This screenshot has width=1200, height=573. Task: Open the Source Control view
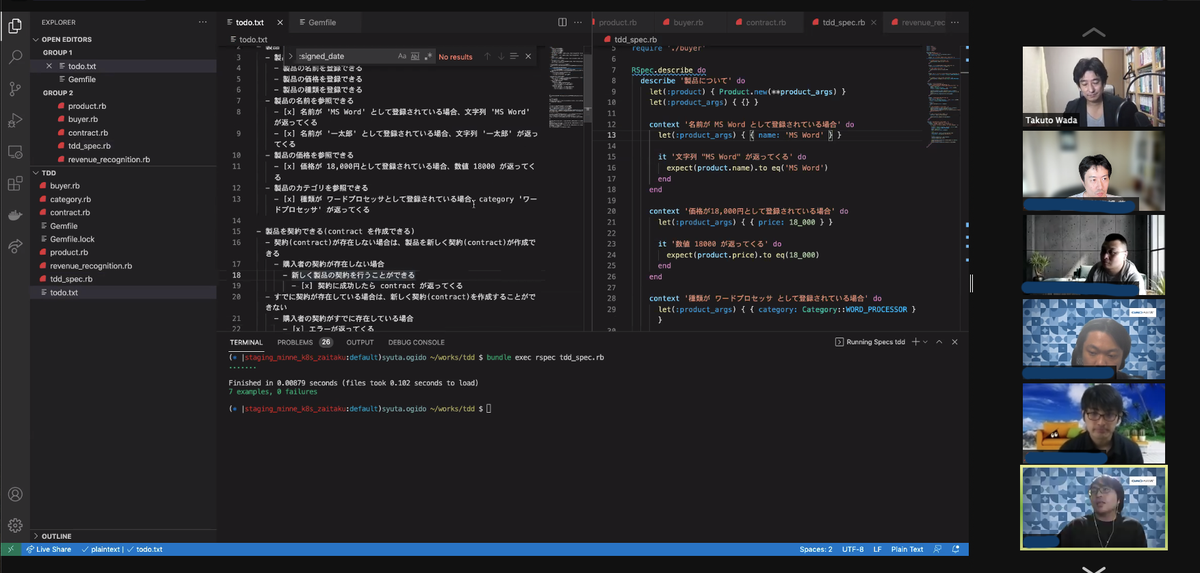[15, 89]
